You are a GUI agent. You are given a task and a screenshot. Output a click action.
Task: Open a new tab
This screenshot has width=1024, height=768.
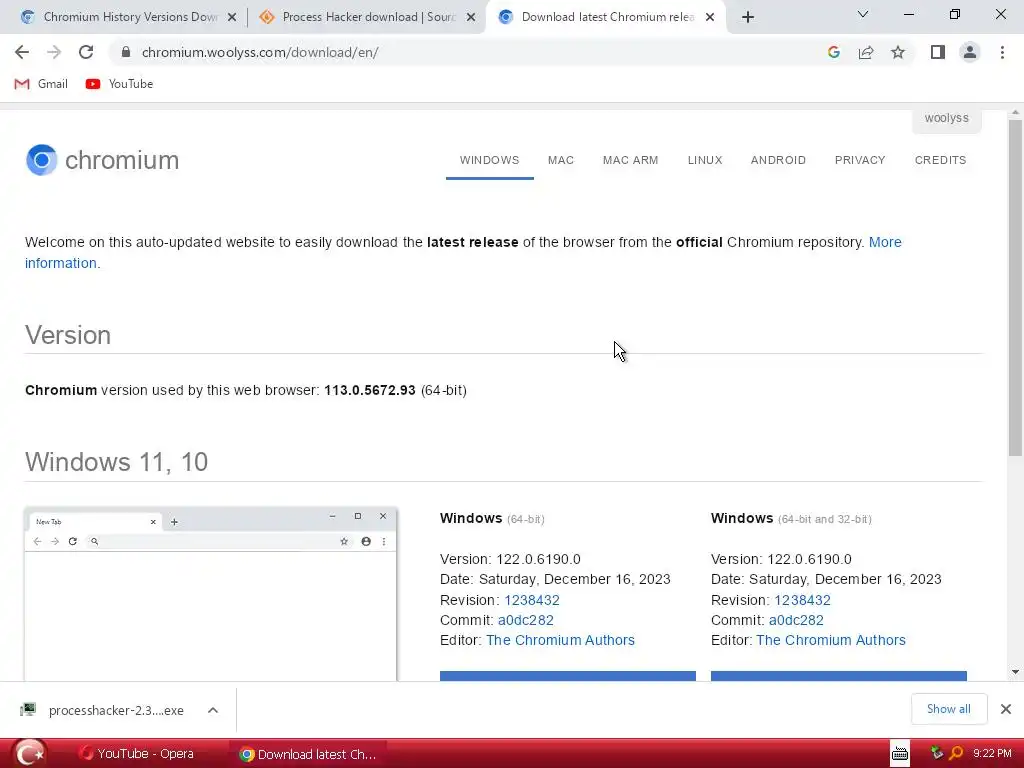[748, 18]
